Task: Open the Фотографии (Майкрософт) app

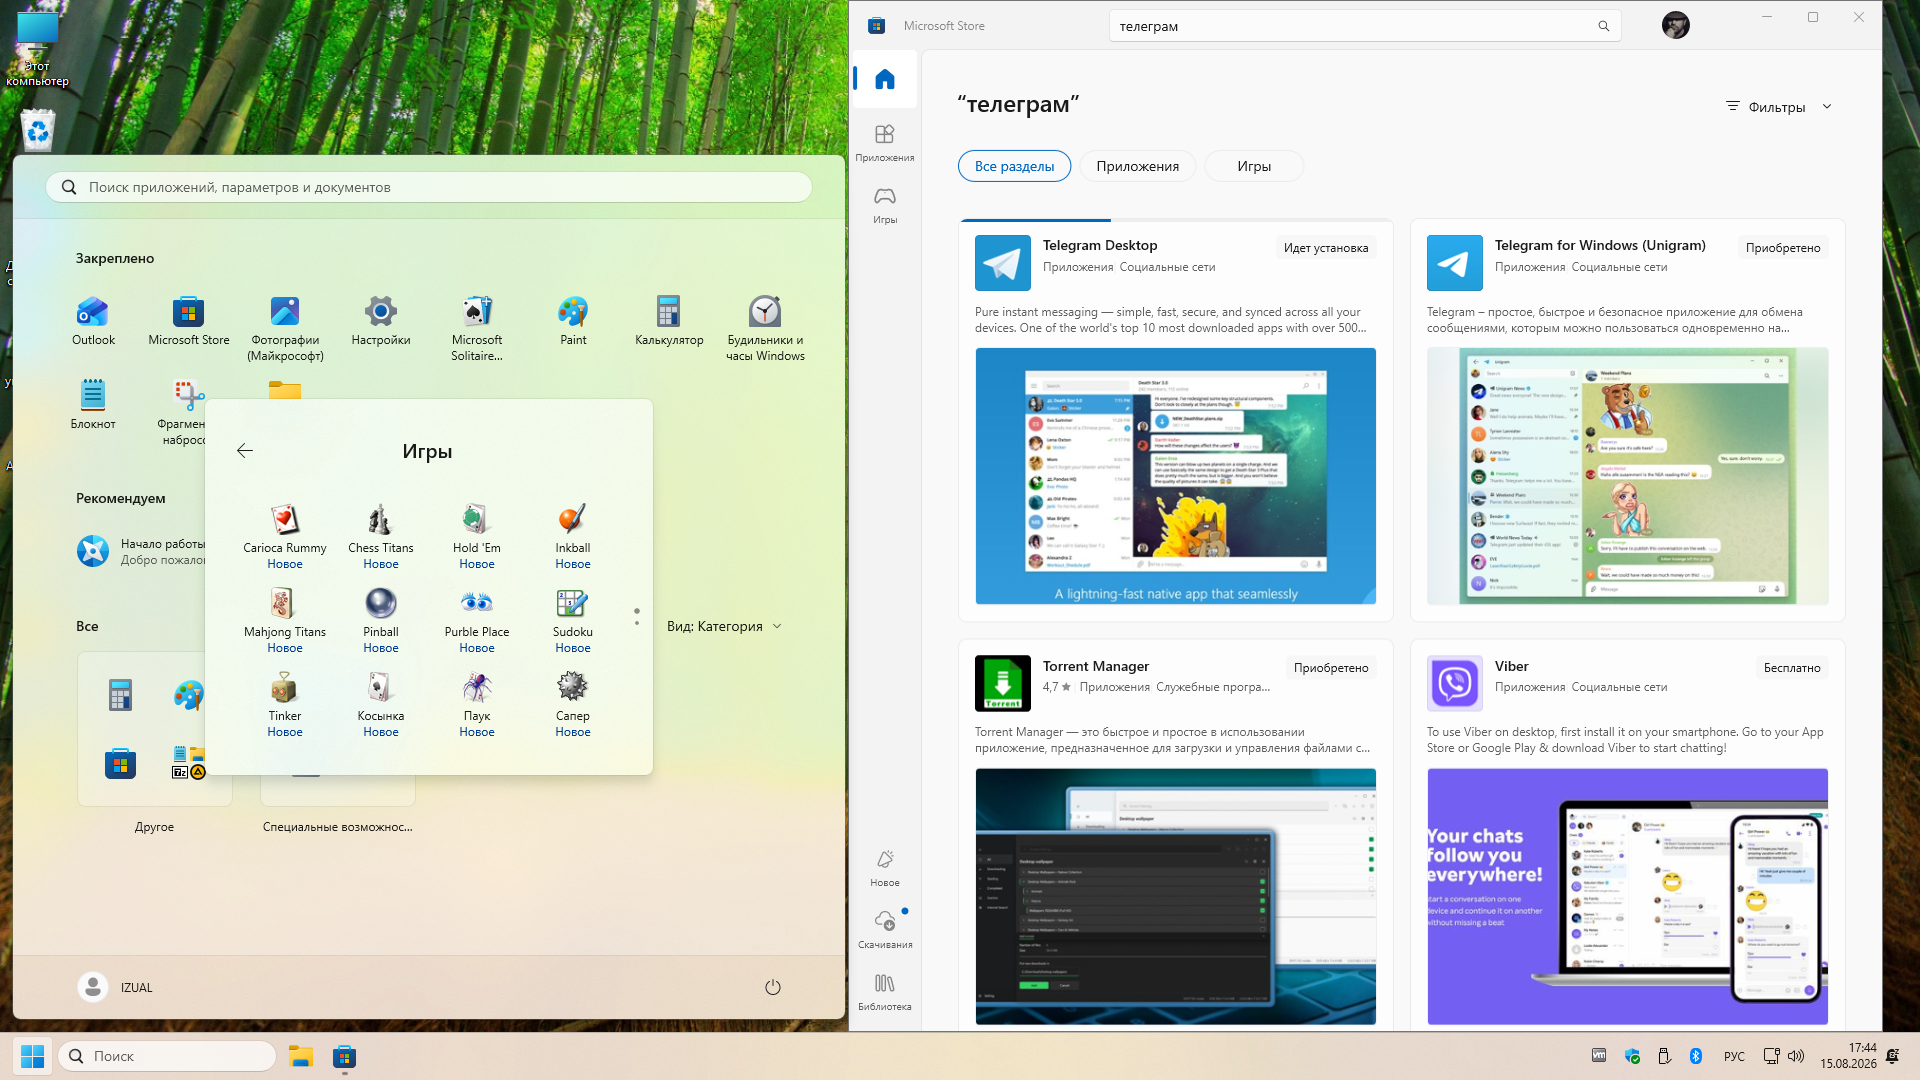Action: (x=285, y=329)
